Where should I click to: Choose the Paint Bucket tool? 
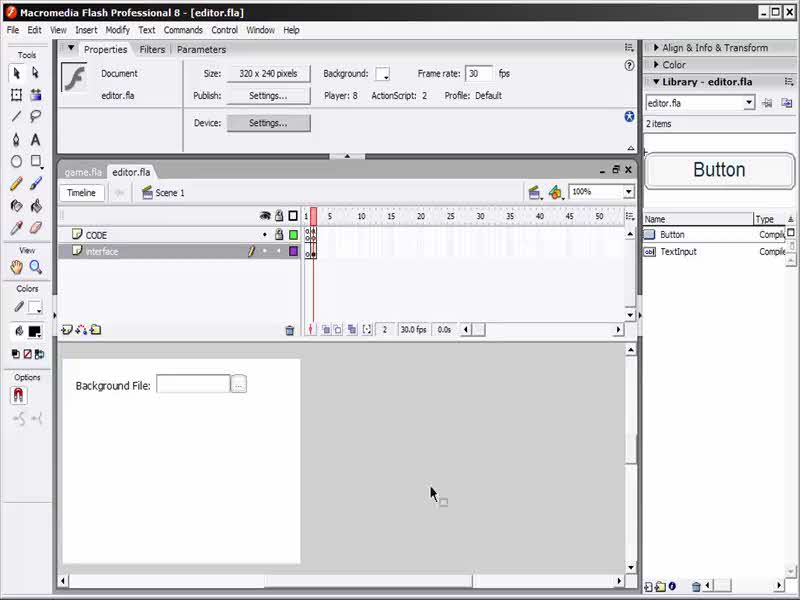tap(36, 206)
